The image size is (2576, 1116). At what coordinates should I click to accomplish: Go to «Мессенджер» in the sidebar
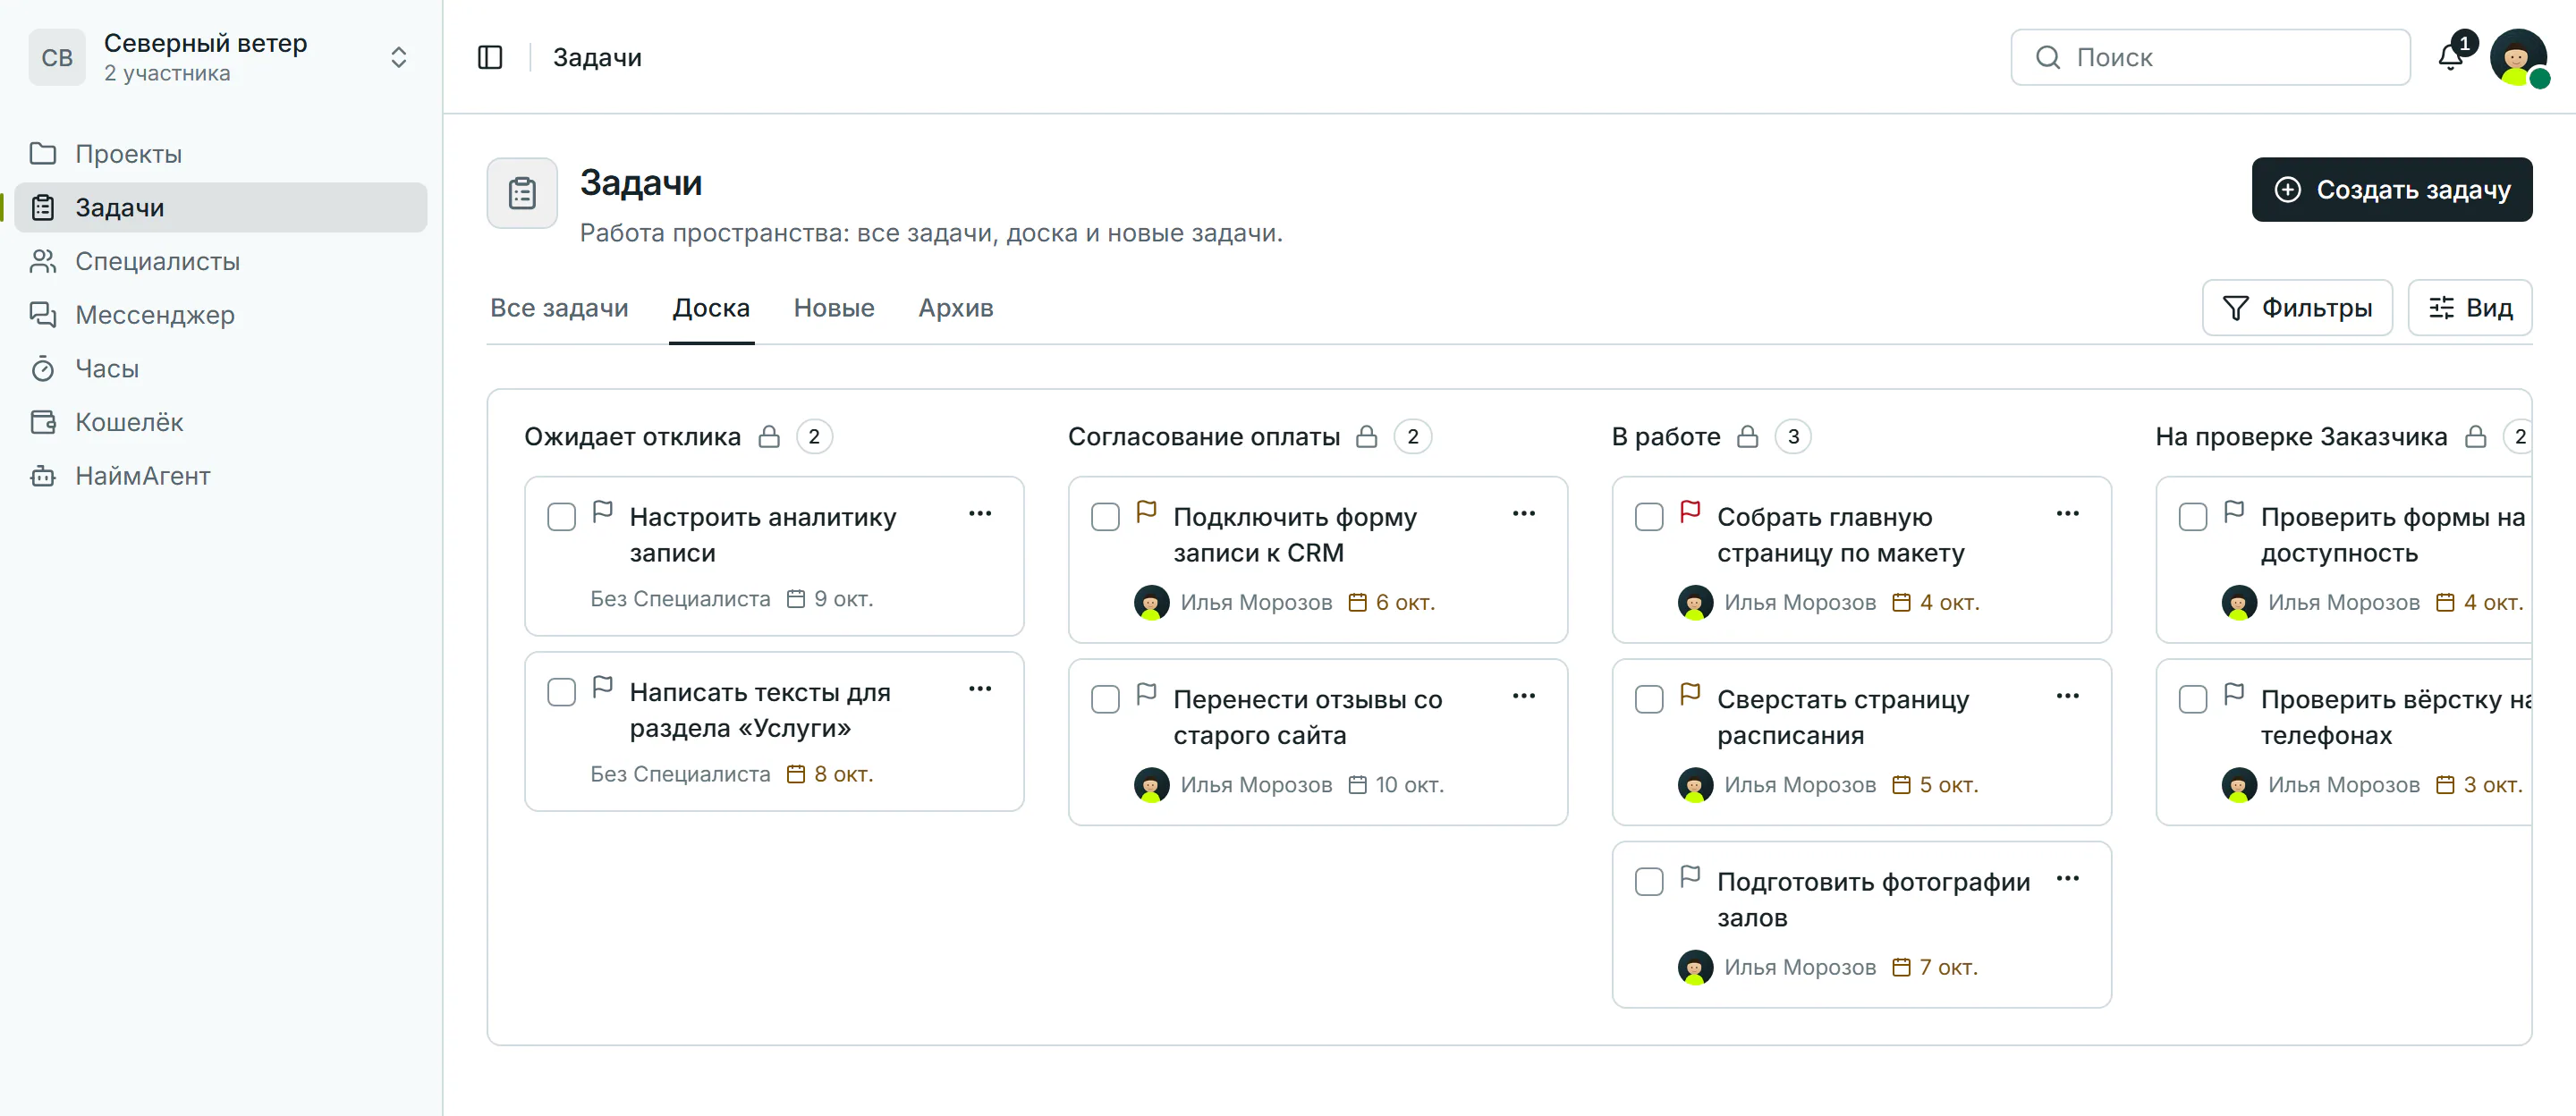(220, 315)
